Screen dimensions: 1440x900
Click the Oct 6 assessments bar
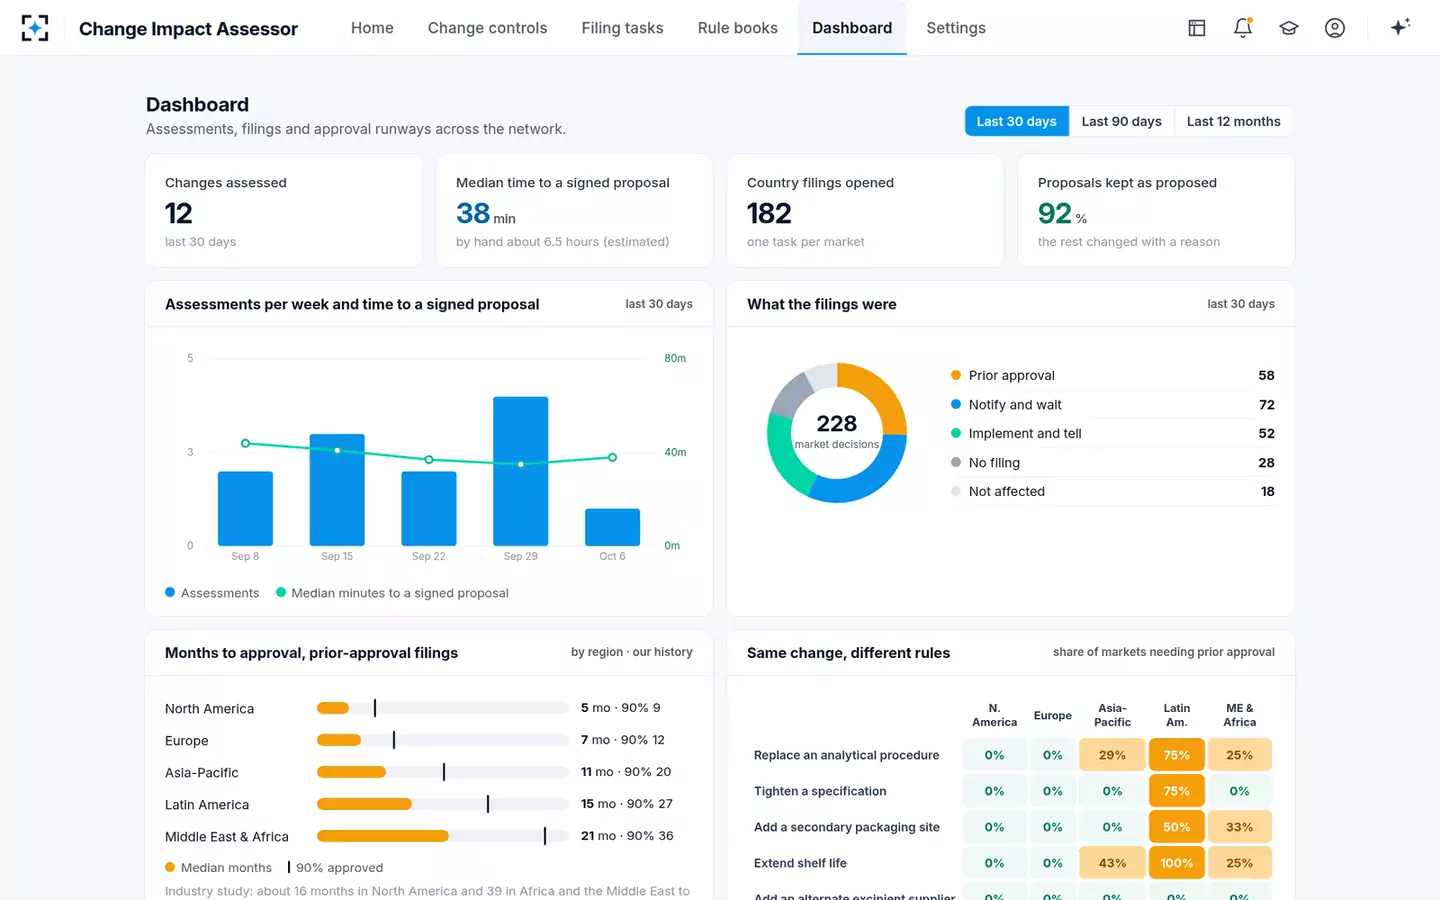pos(612,527)
